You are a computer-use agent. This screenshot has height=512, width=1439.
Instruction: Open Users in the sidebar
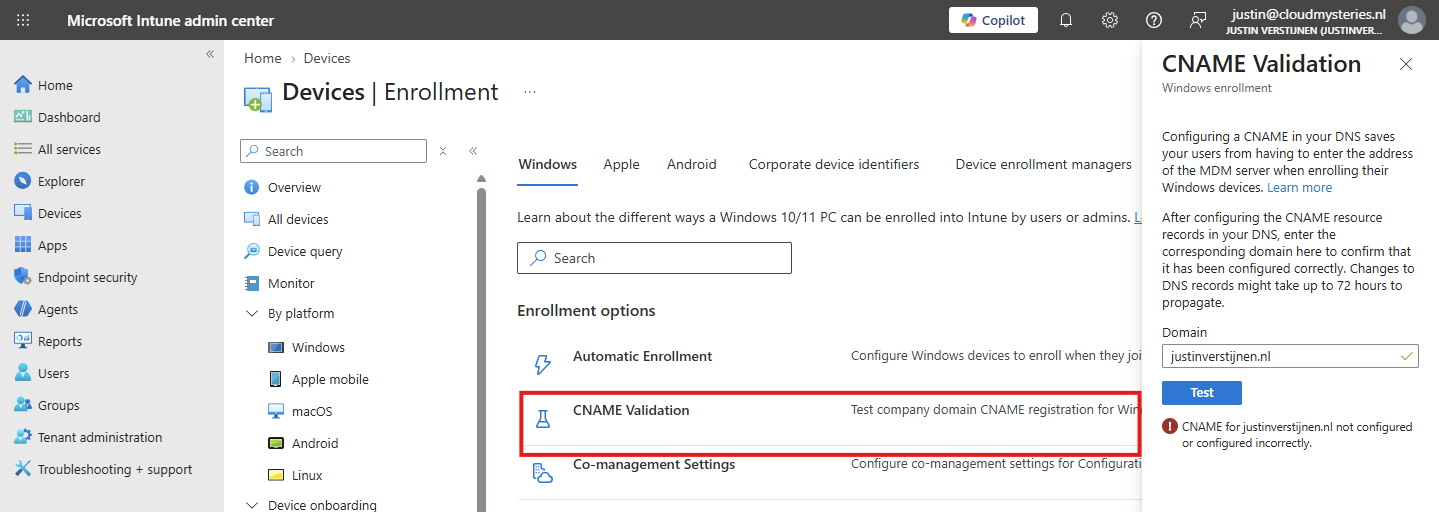coord(54,373)
